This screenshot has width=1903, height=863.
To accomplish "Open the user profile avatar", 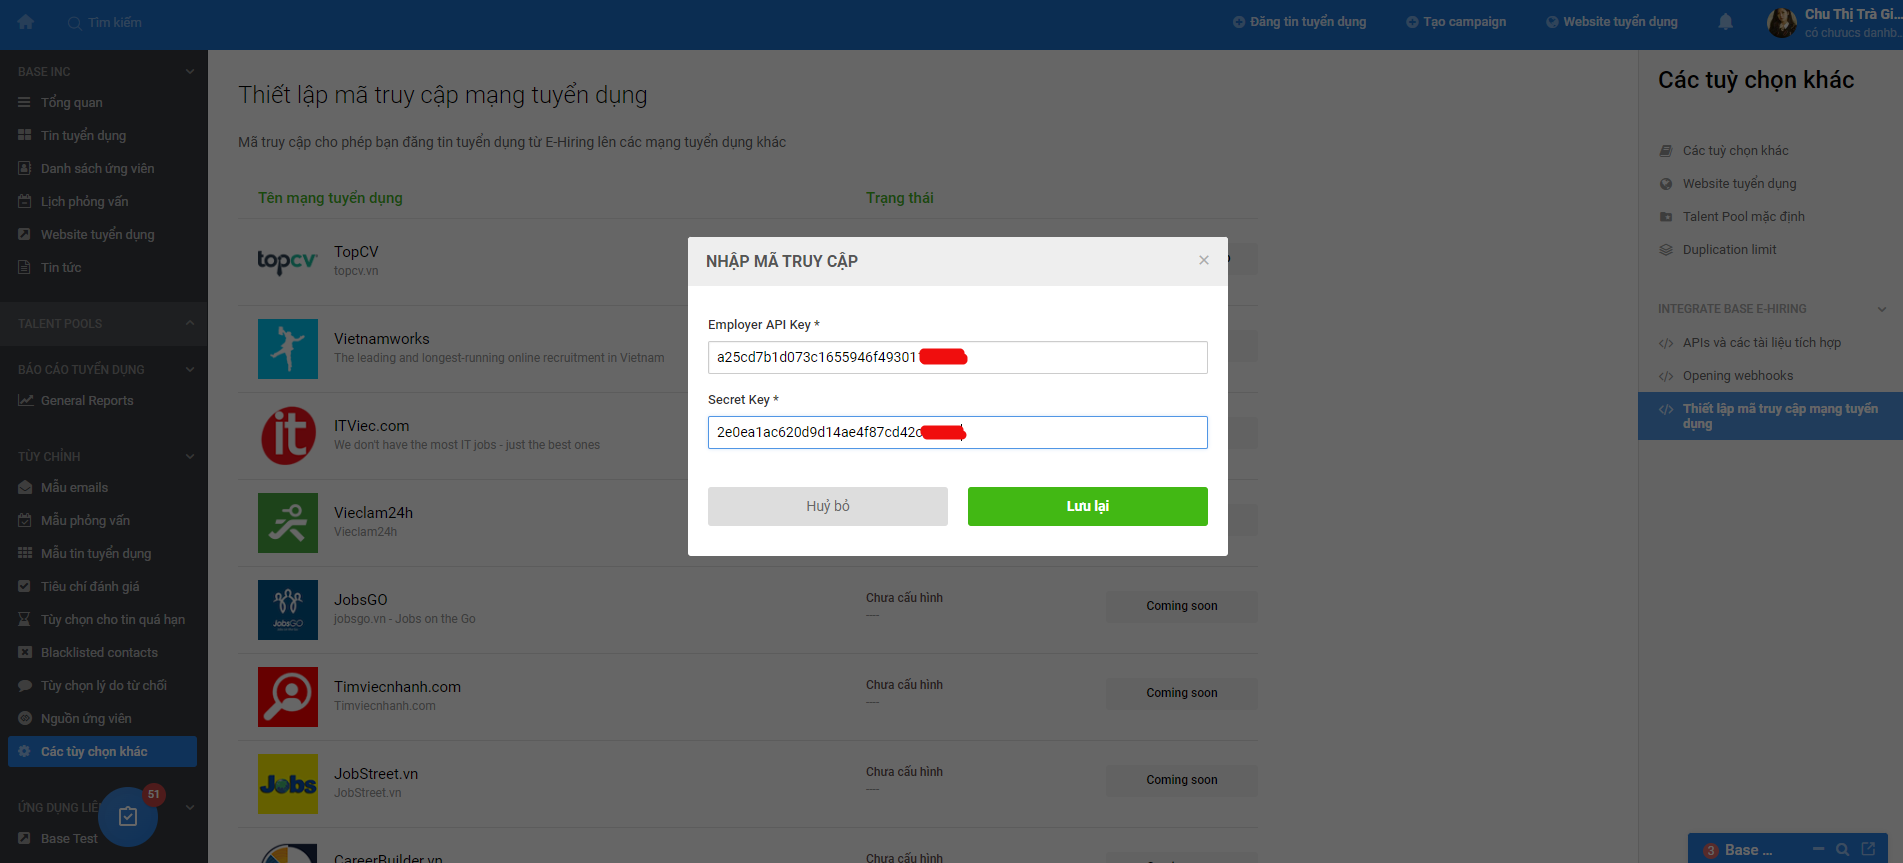I will click(x=1782, y=22).
